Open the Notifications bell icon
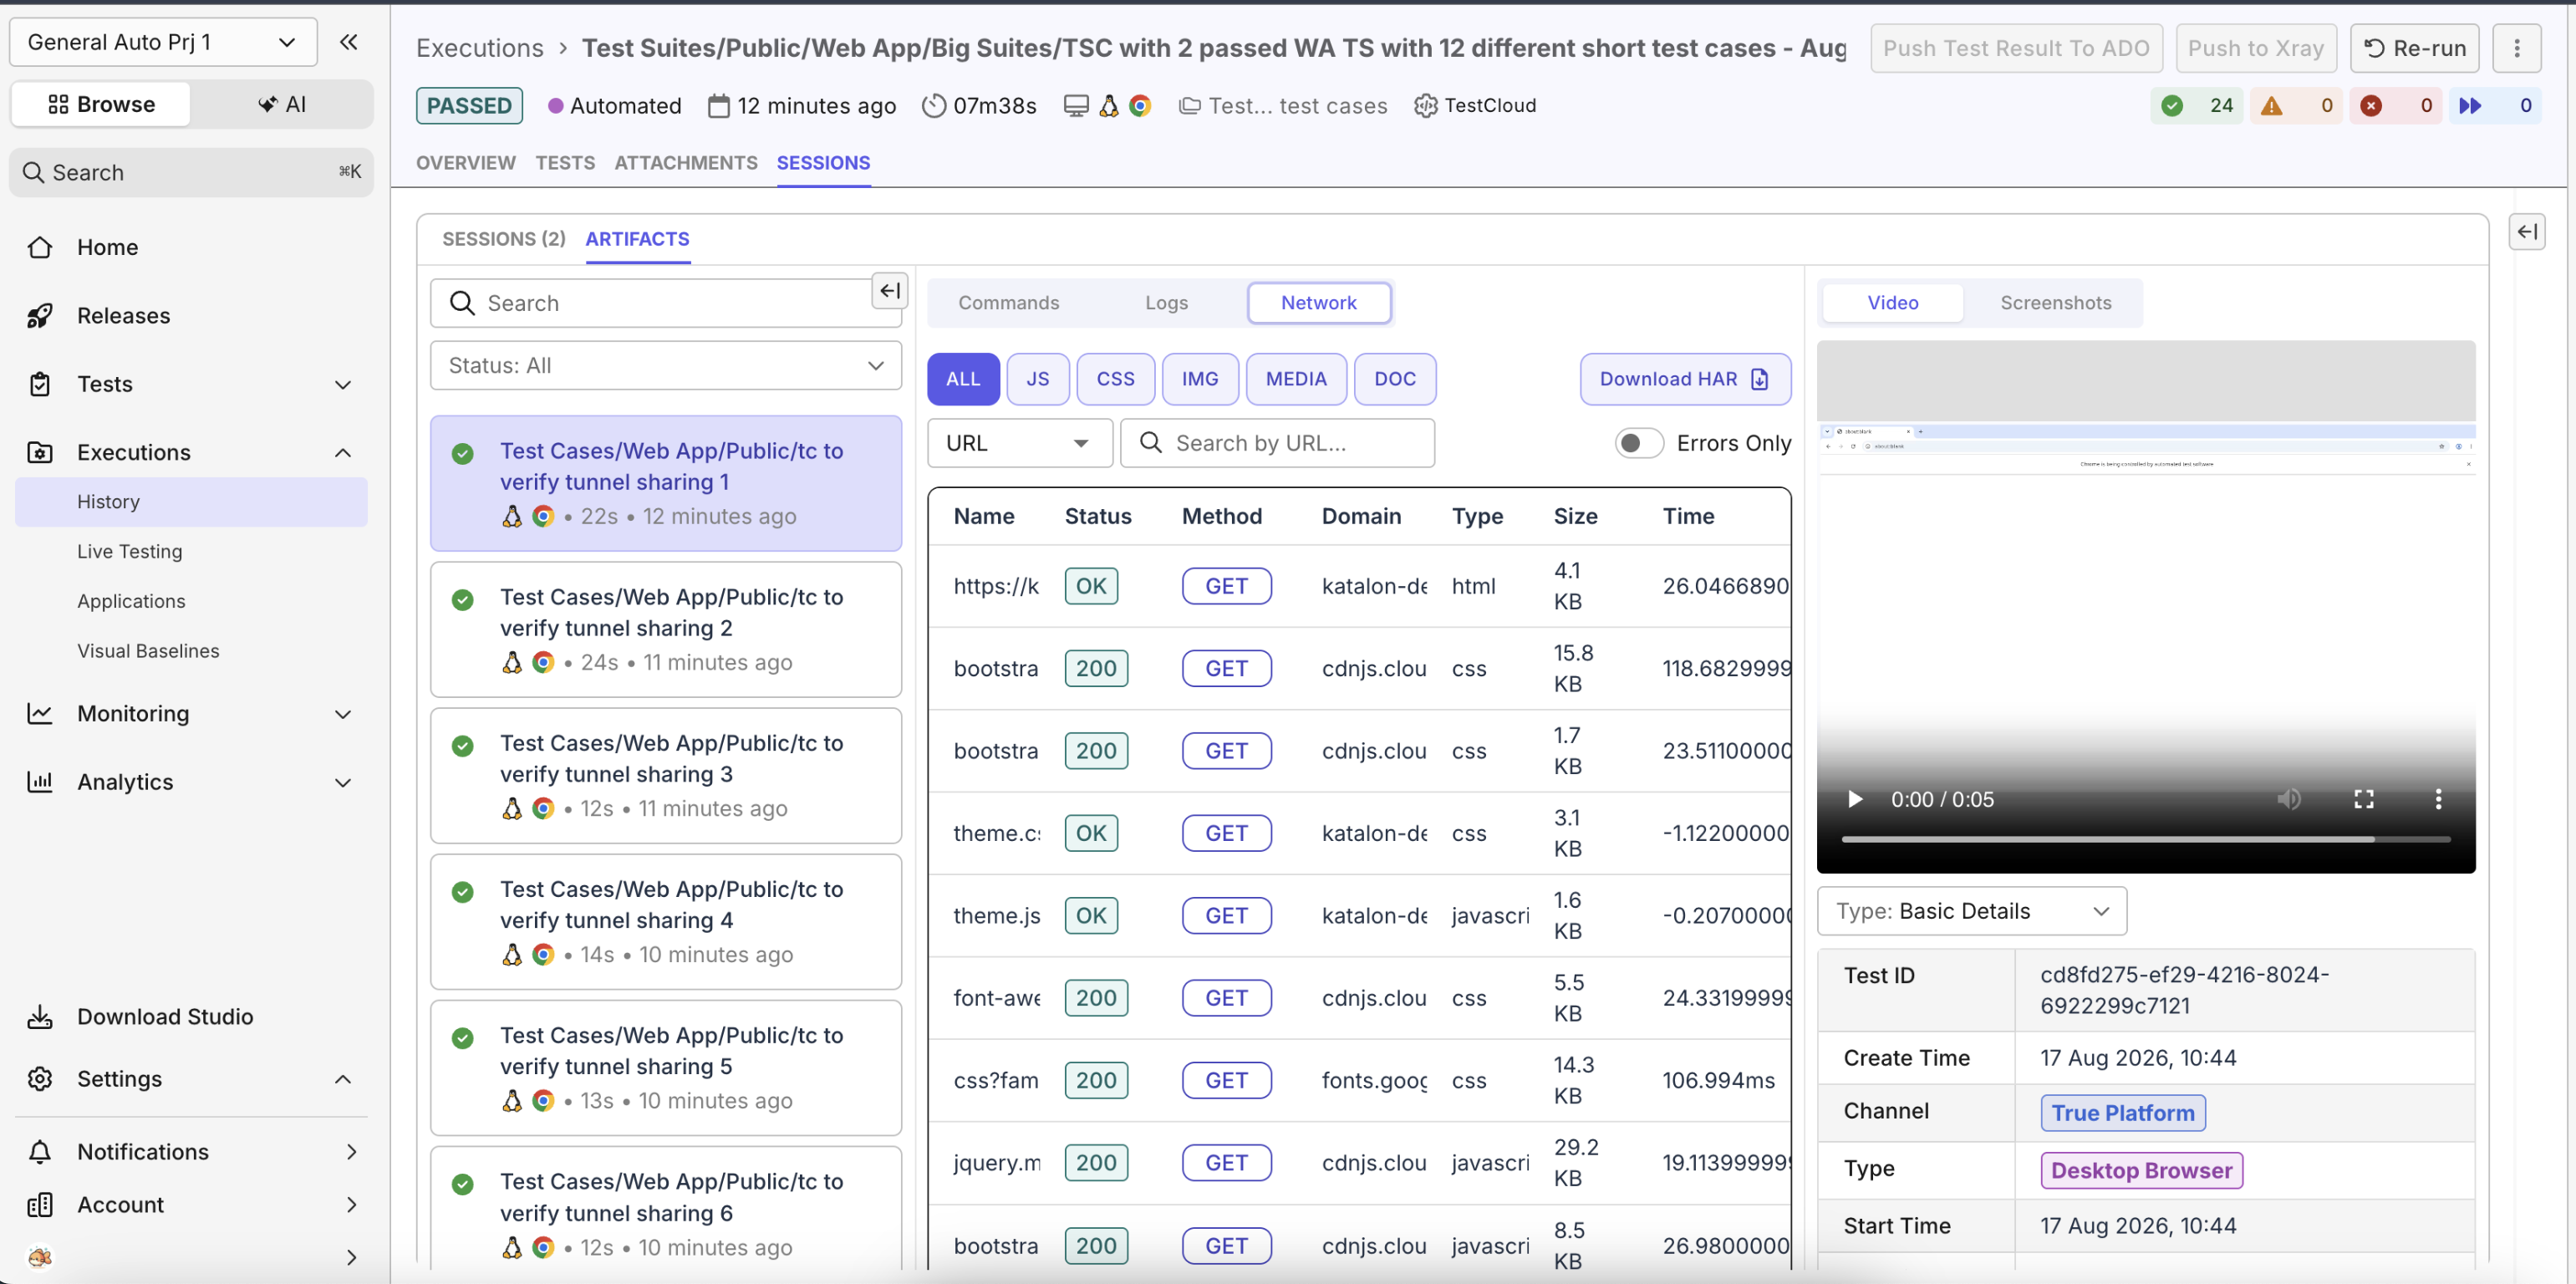Image resolution: width=2576 pixels, height=1284 pixels. 40,1151
